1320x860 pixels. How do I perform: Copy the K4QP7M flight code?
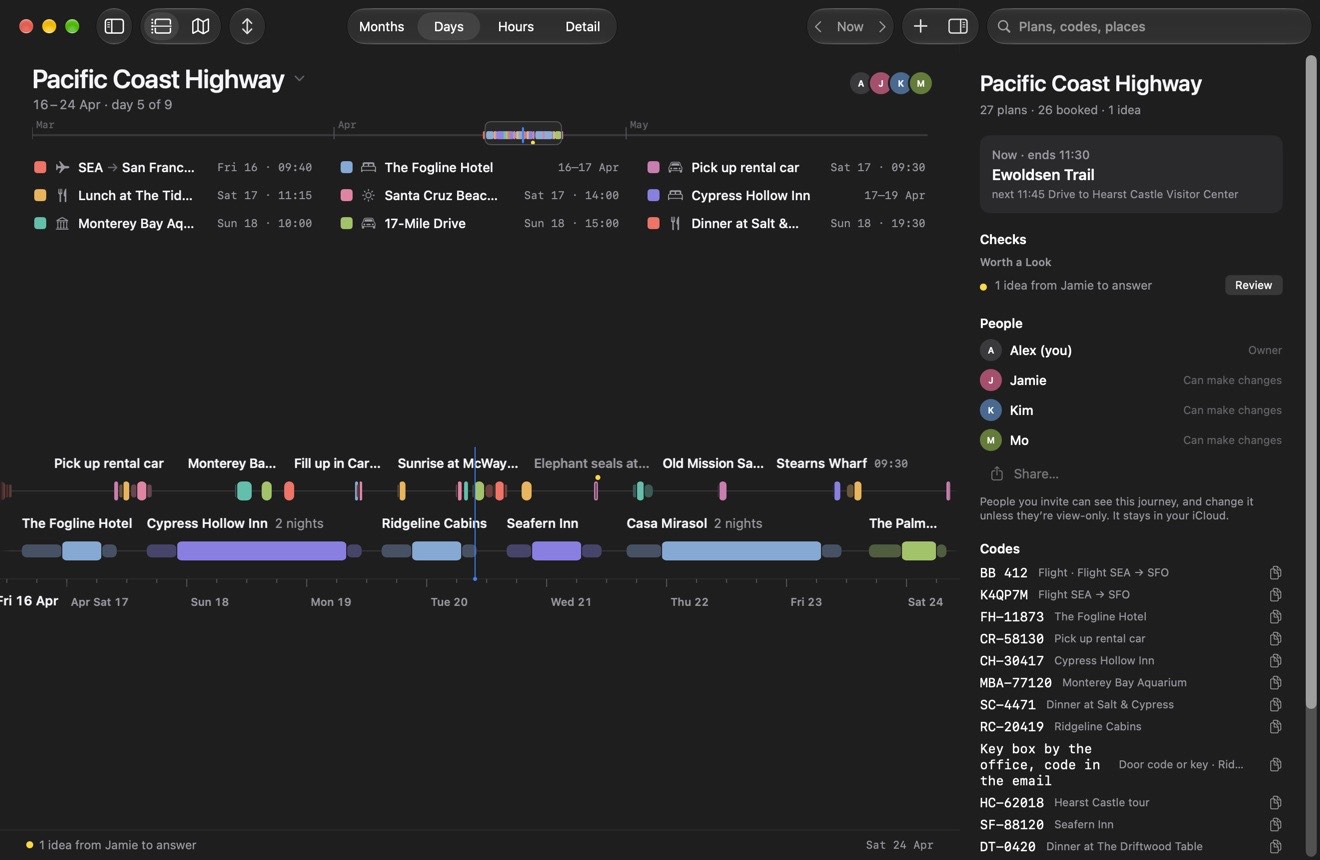coord(1275,595)
